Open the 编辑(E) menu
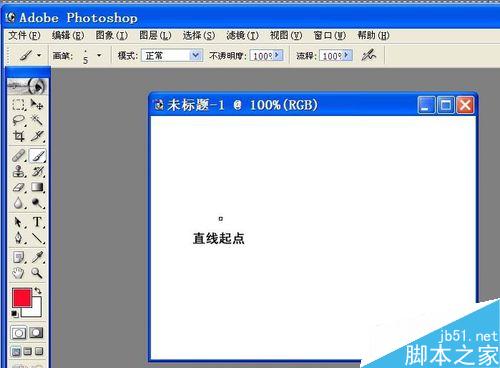 click(x=68, y=35)
